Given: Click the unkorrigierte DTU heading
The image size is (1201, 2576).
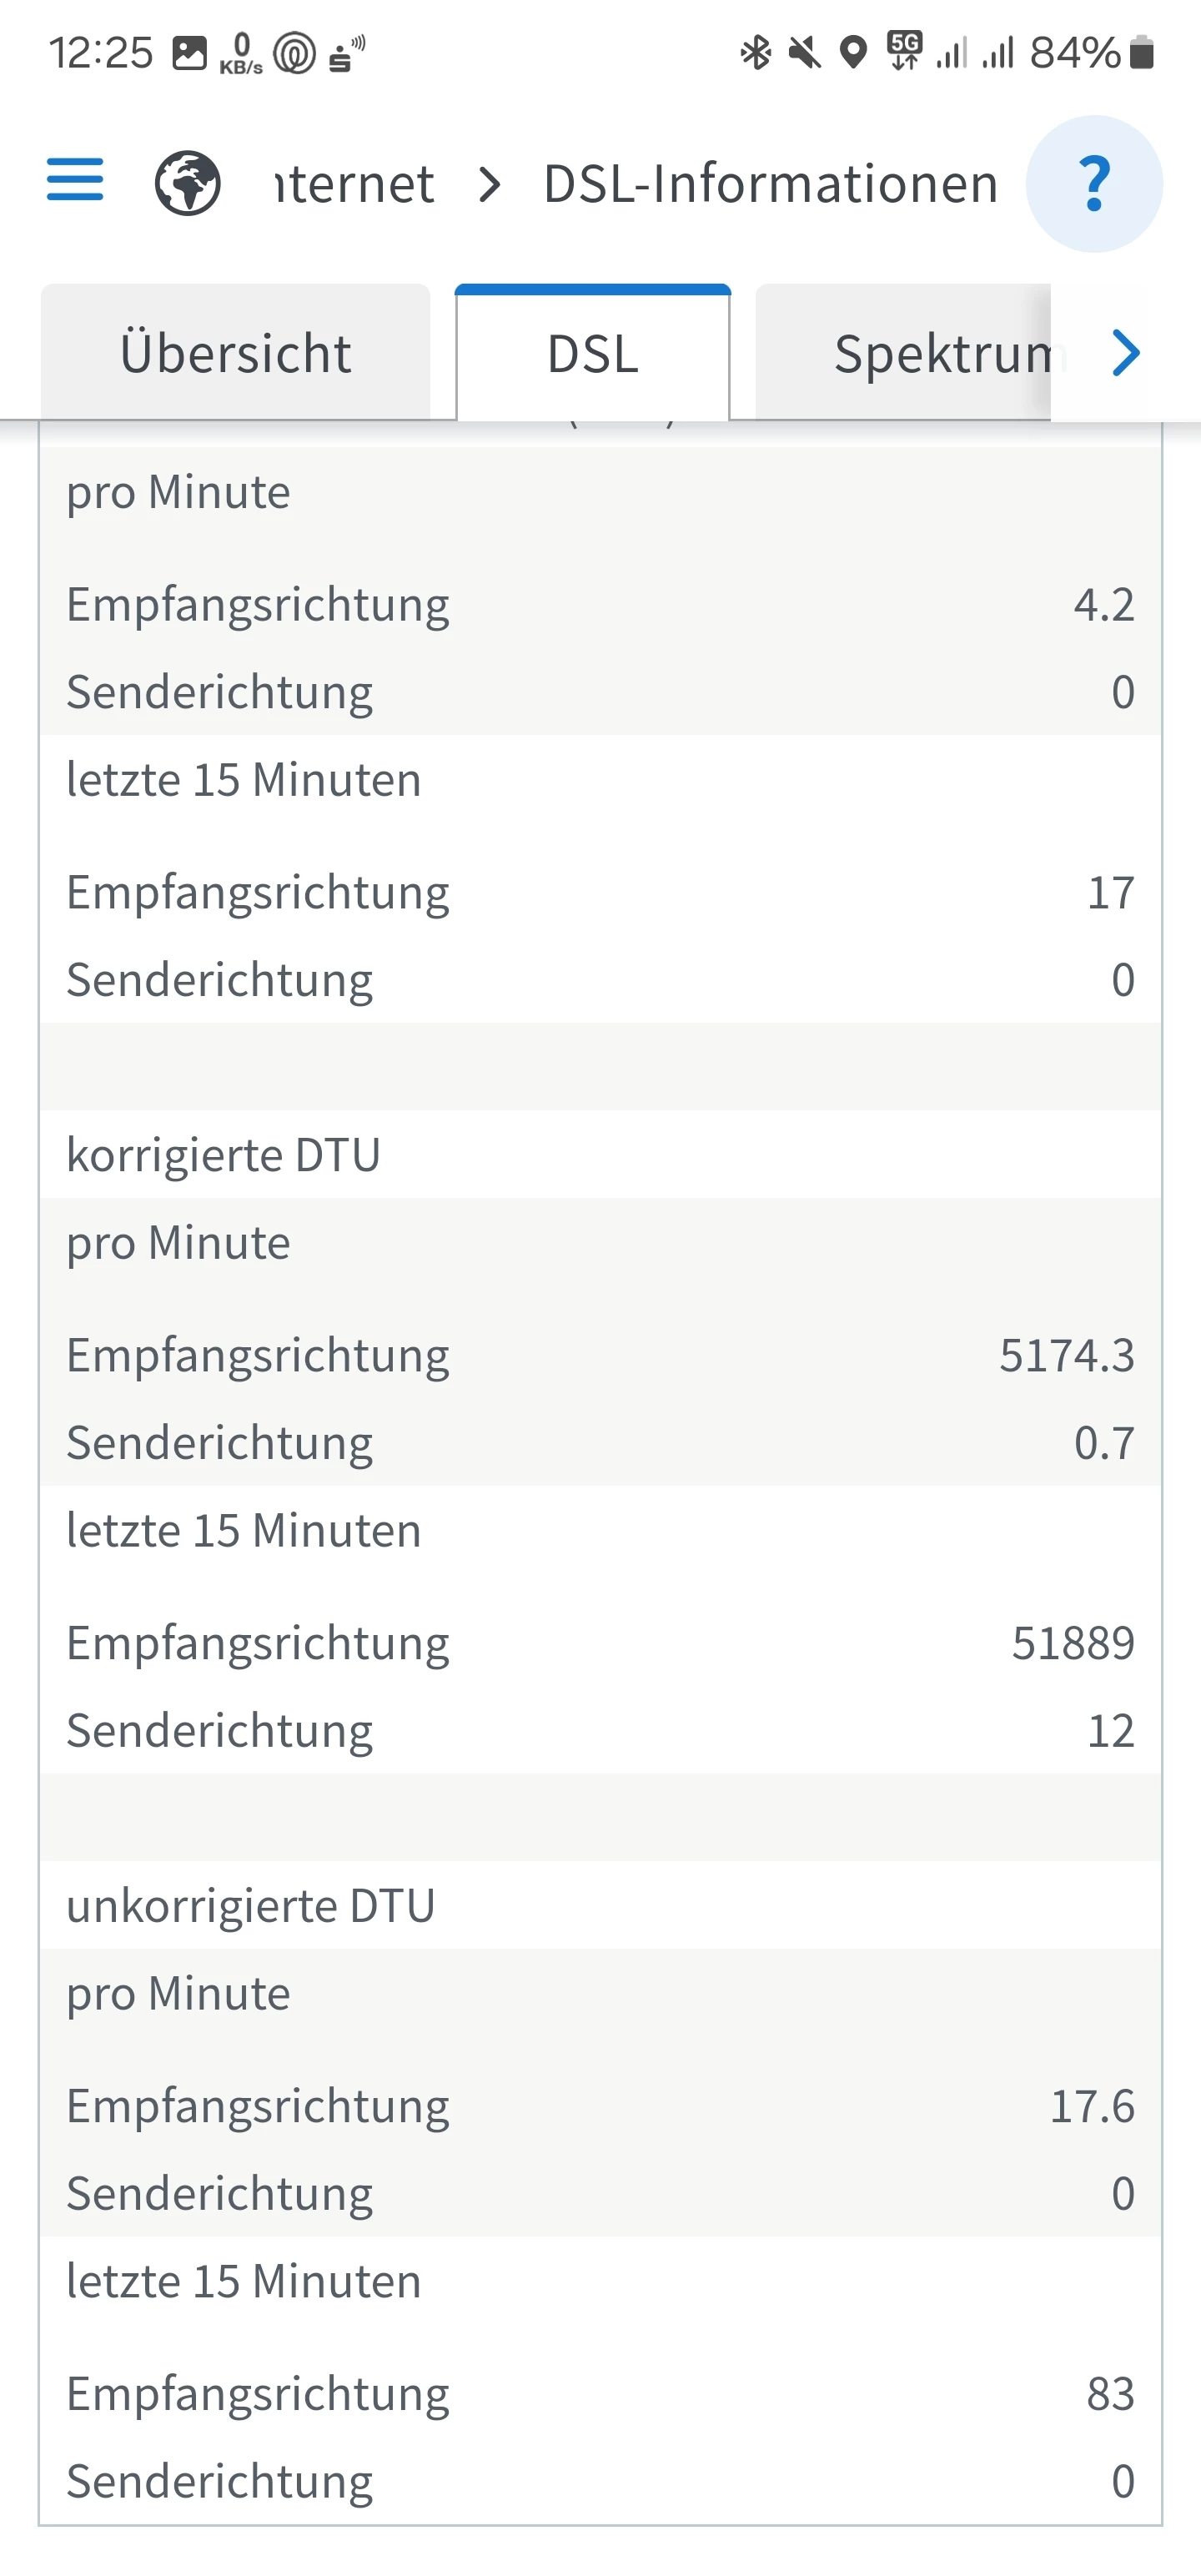Looking at the screenshot, I should click(250, 1906).
